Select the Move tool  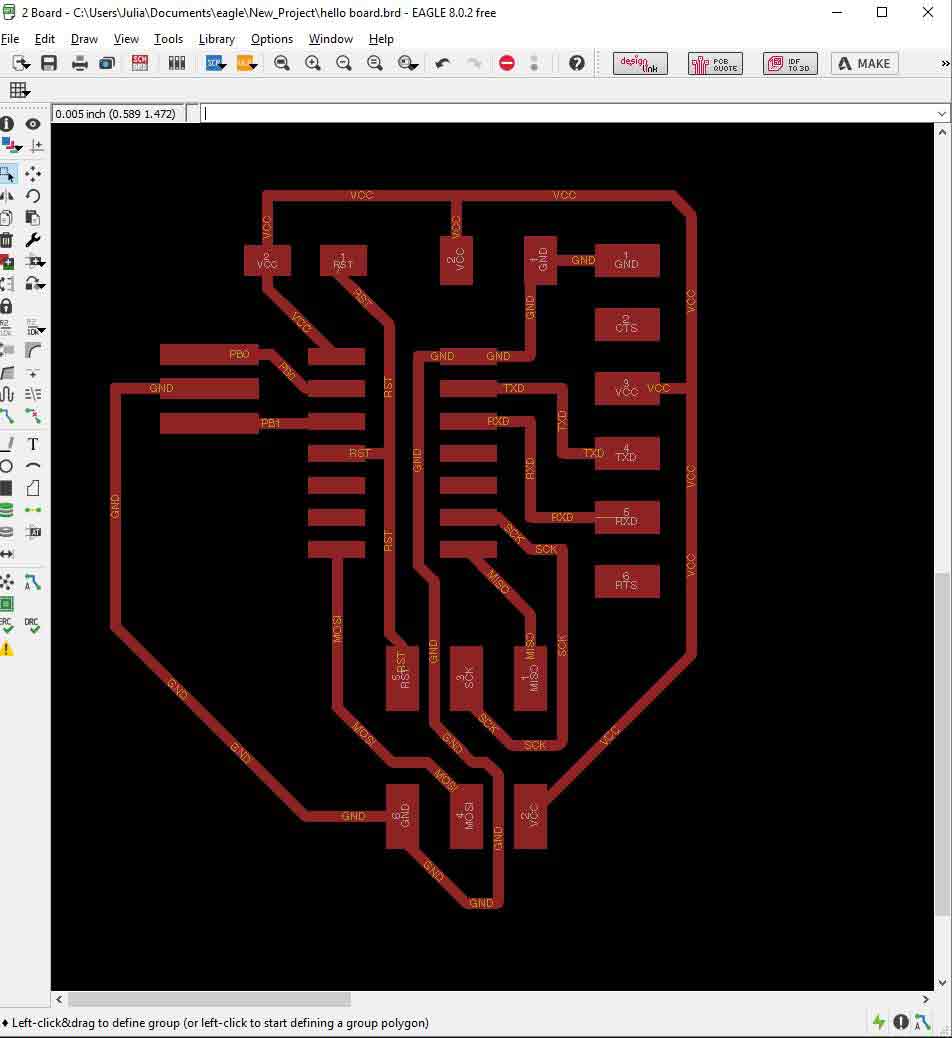[33, 174]
